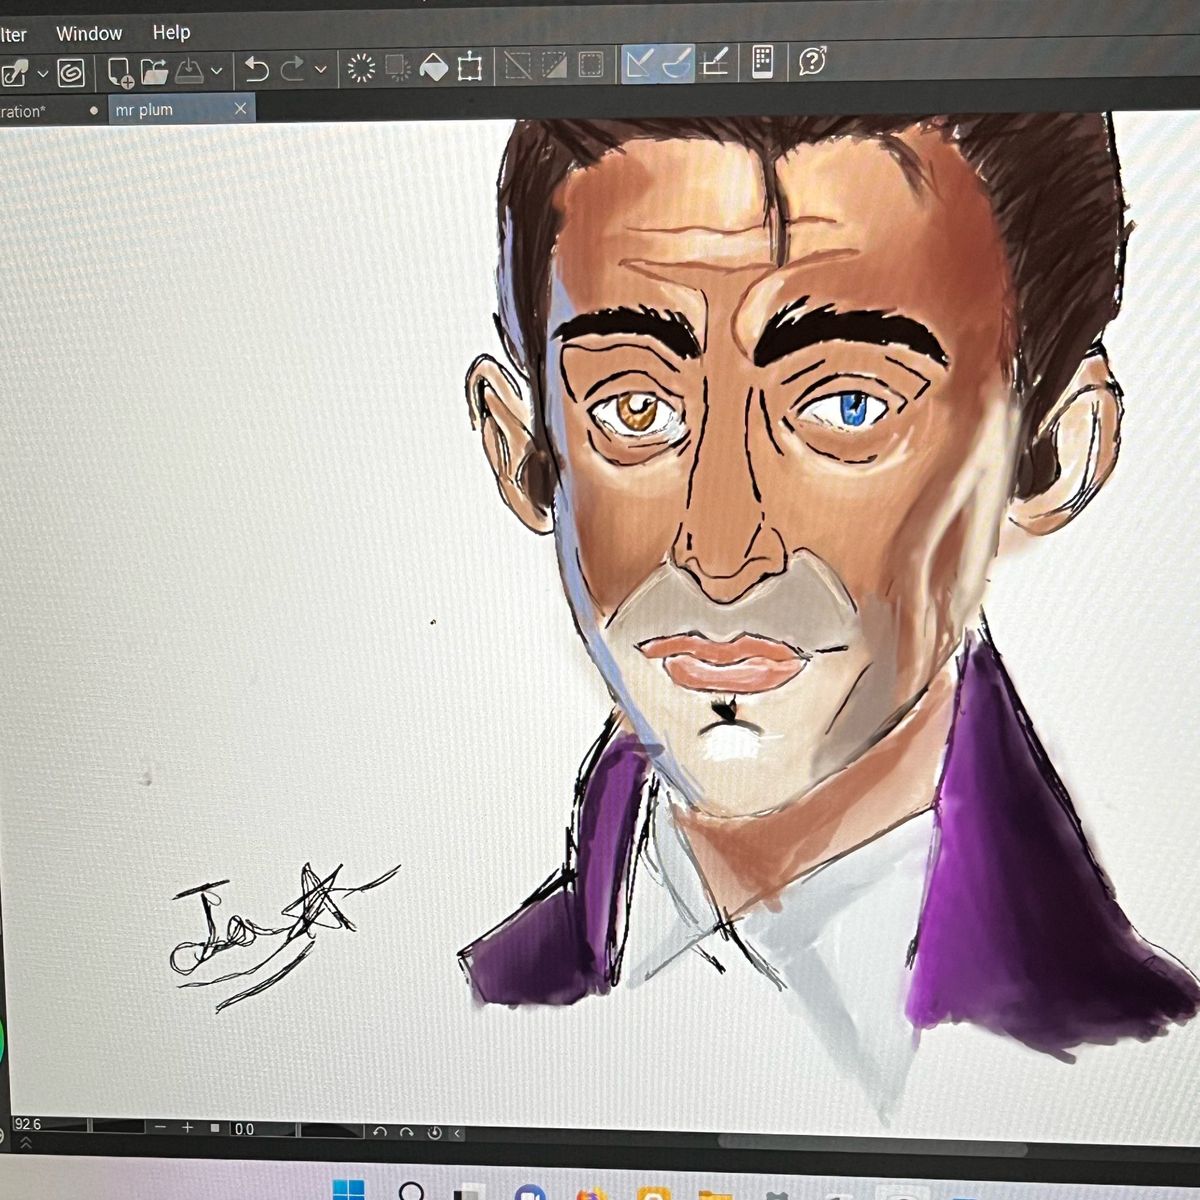Expand the Save icon dropdown arrow
Screen dimensions: 1200x1200
217,71
